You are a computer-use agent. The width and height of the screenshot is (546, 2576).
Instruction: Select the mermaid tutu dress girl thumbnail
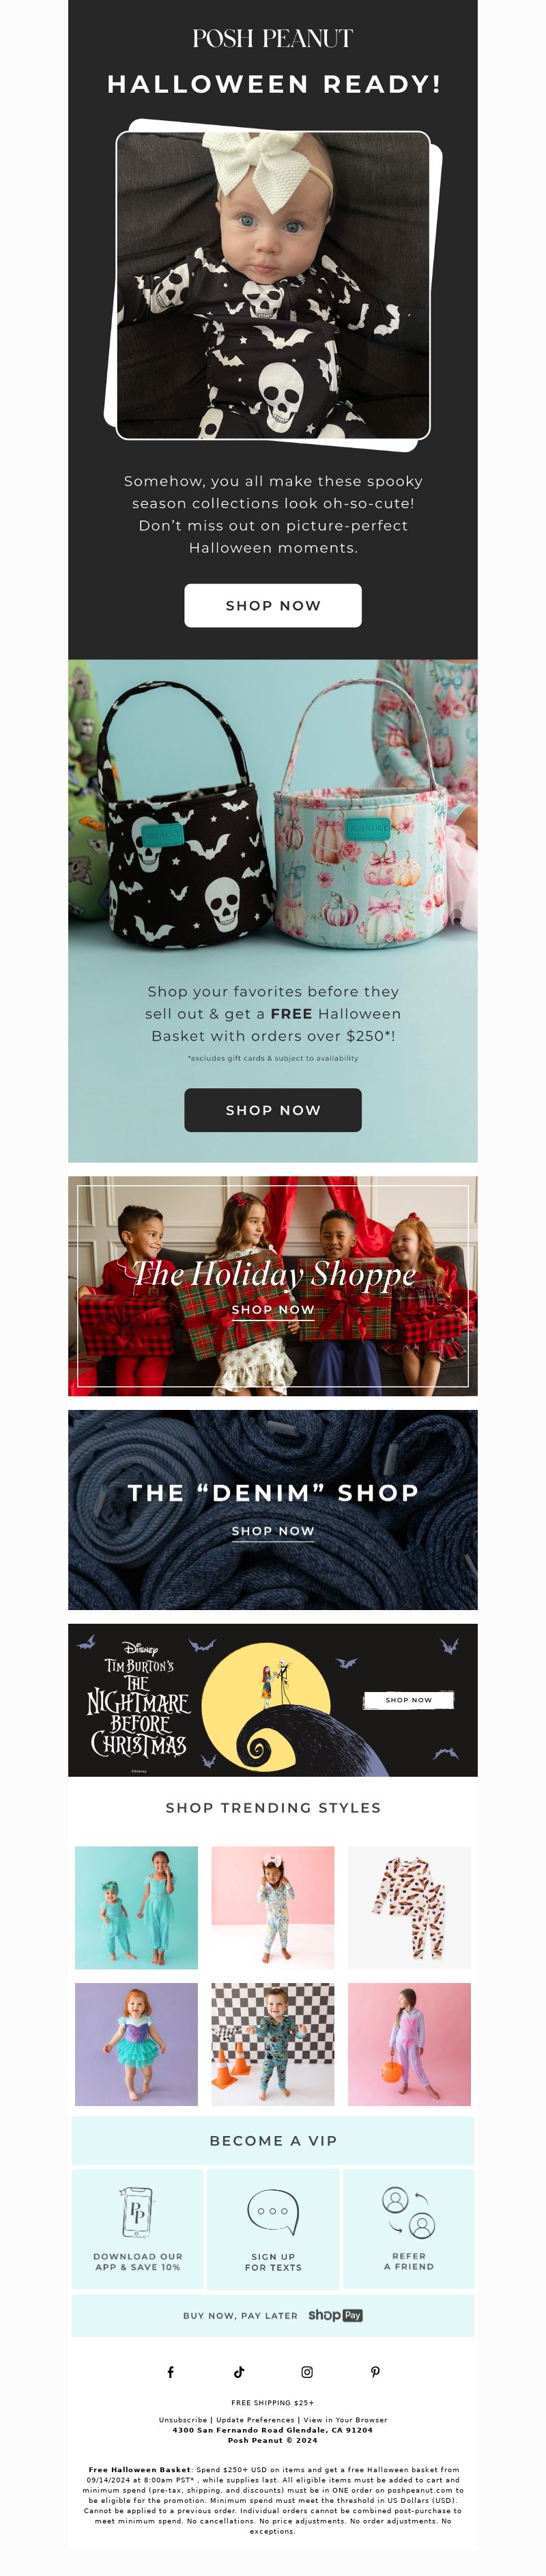136,2044
